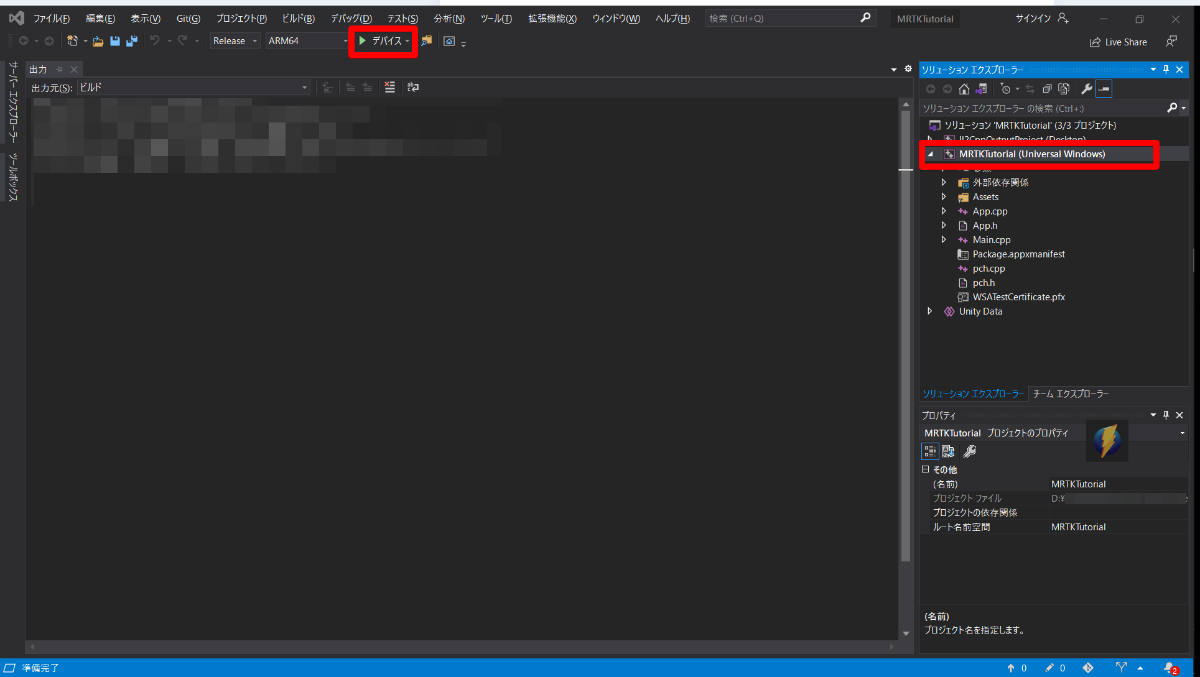Image resolution: width=1200 pixels, height=677 pixels.
Task: Click the Redo arrow icon
Action: 183,41
